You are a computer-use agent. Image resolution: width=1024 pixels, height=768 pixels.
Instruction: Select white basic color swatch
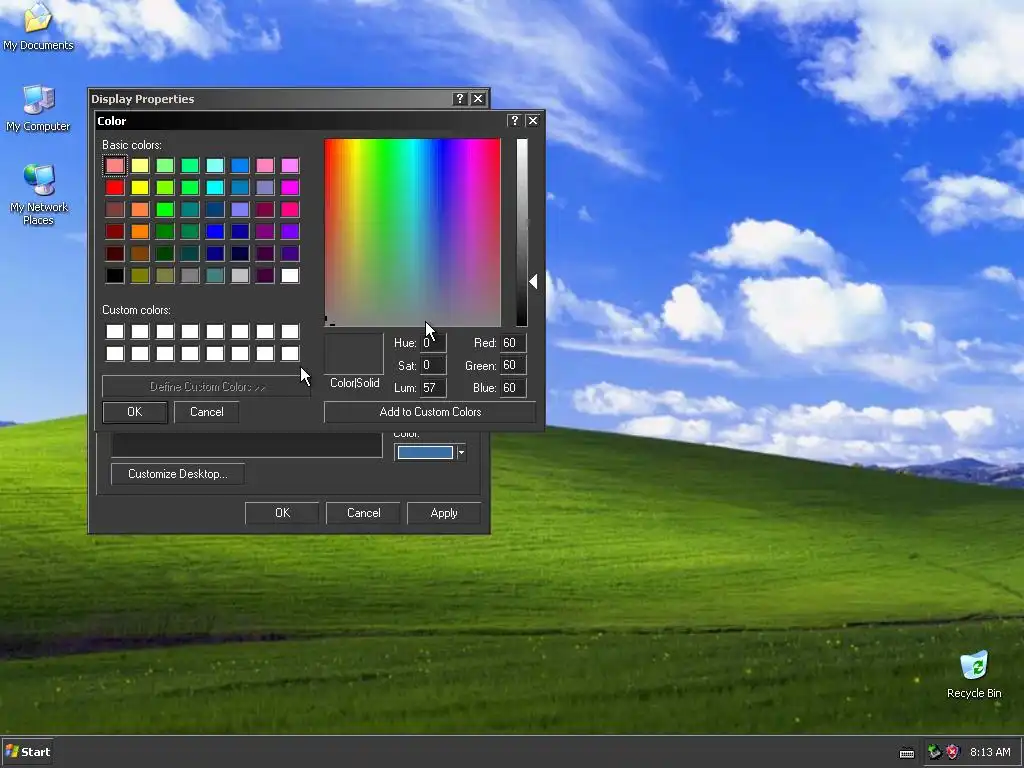(290, 275)
